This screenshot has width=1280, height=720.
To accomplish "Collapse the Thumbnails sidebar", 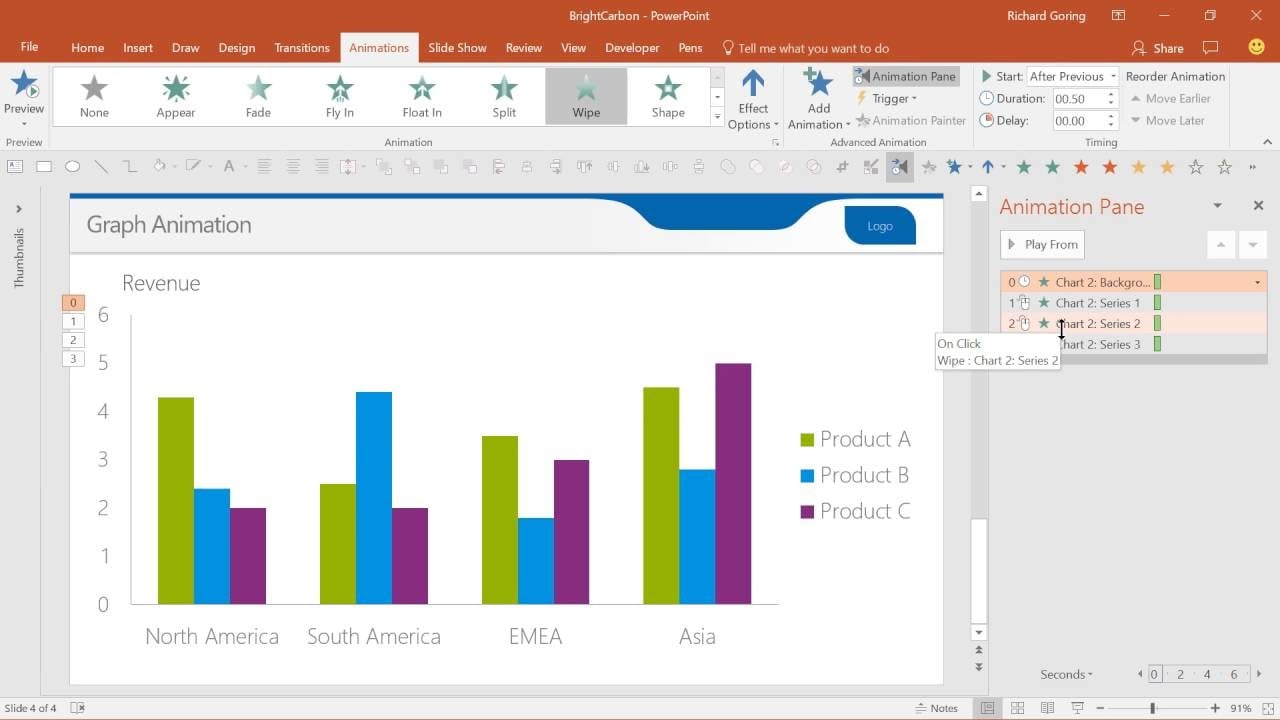I will tap(18, 209).
